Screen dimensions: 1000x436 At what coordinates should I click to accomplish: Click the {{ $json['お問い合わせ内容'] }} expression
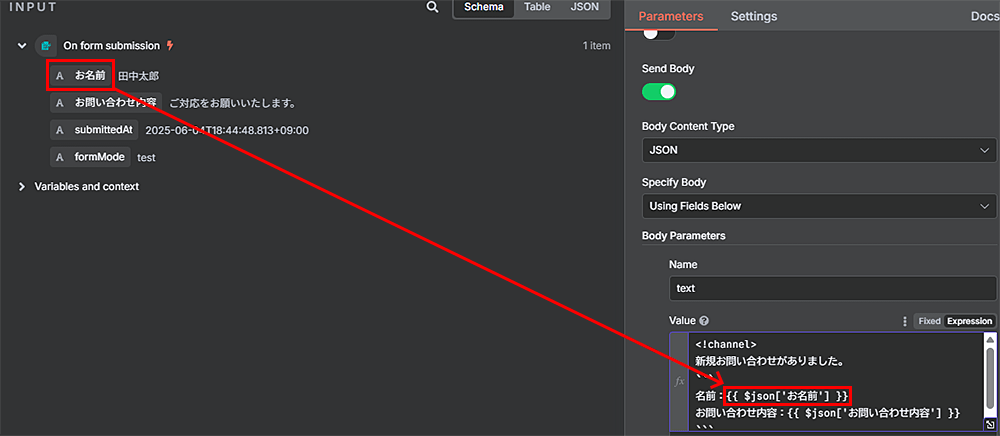874,413
